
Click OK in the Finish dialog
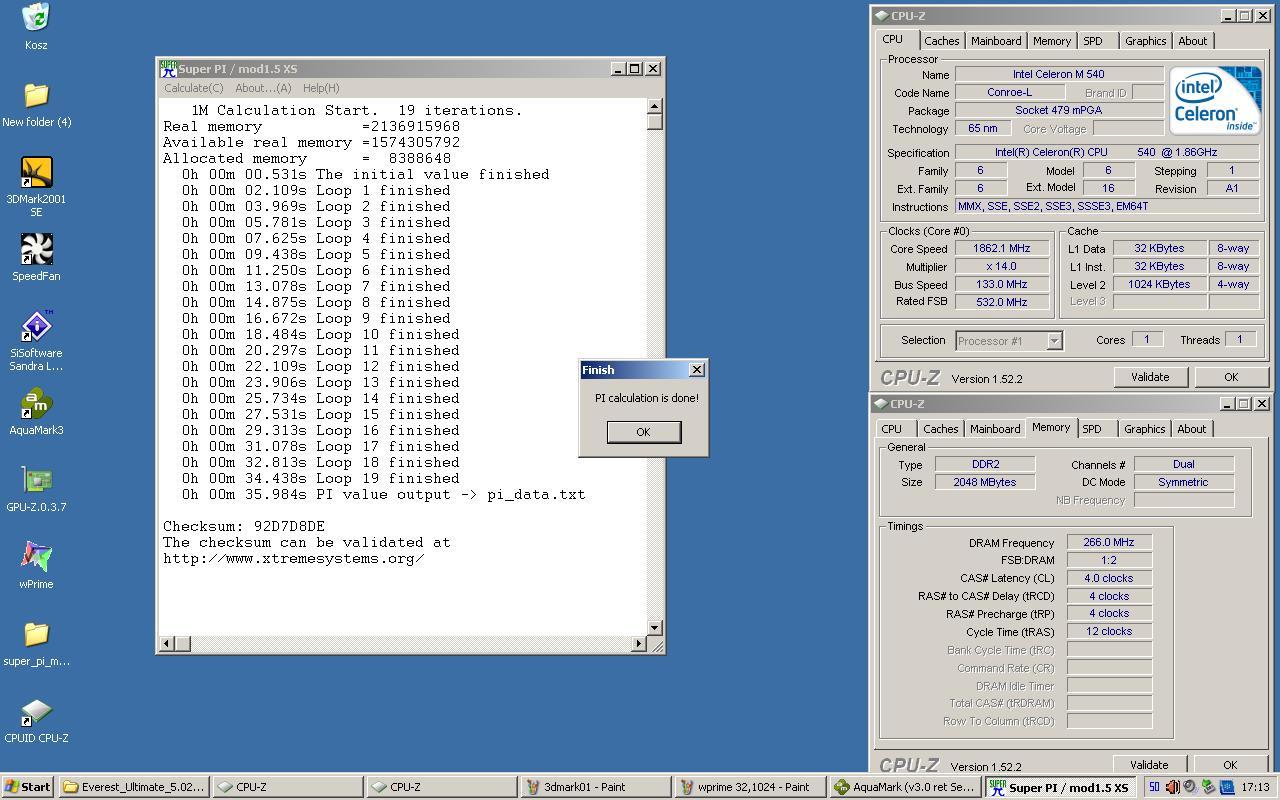click(643, 432)
